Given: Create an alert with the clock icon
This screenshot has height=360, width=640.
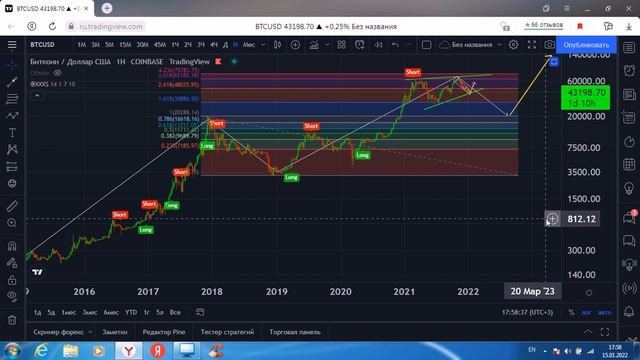Looking at the screenshot, I should click(360, 45).
